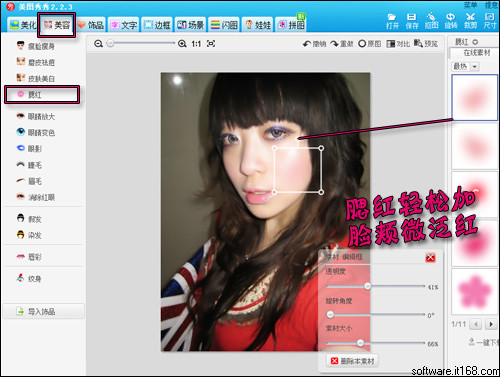Open the 最热 sorting dropdown
The height and width of the screenshot is (377, 500).
[x=475, y=67]
